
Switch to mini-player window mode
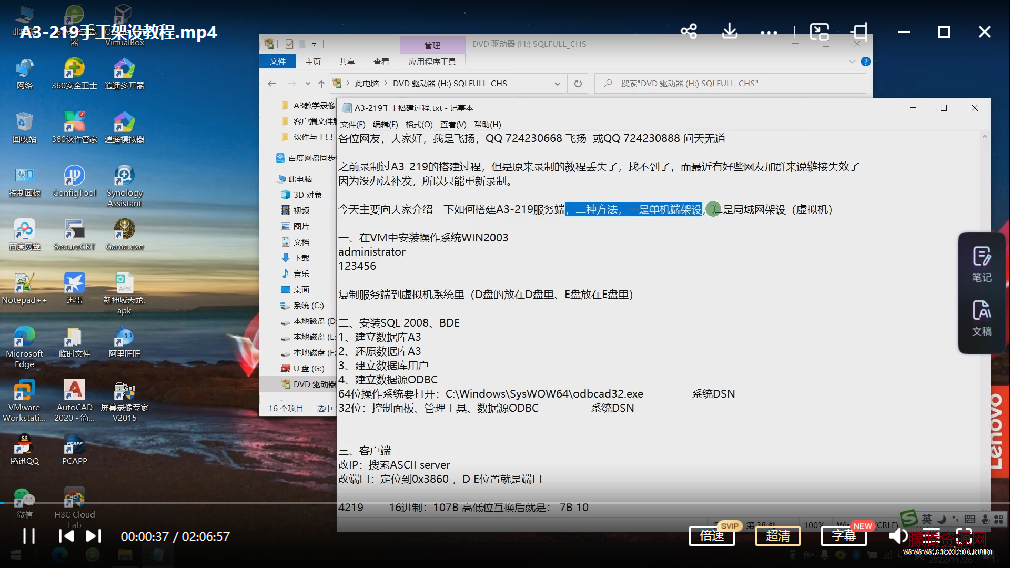point(819,32)
